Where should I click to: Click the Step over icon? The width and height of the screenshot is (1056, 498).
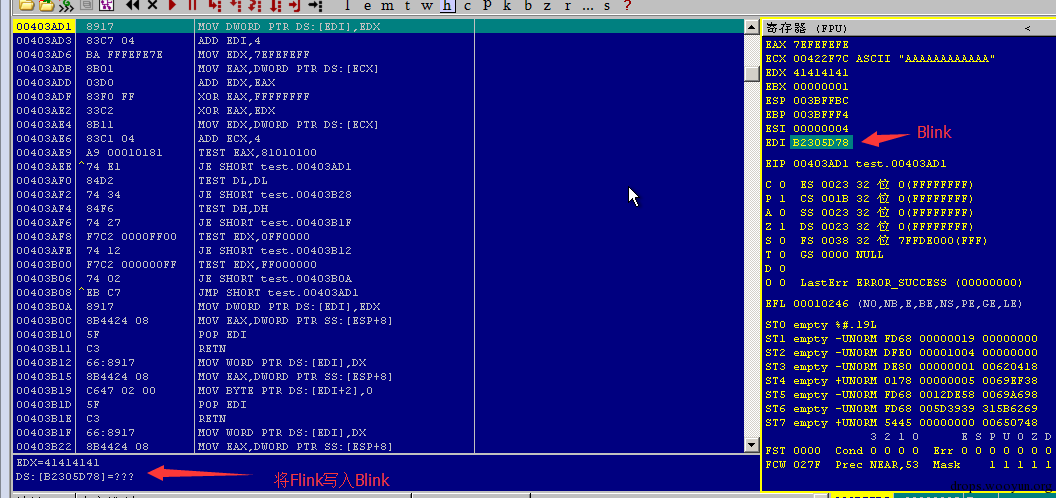coord(236,5)
